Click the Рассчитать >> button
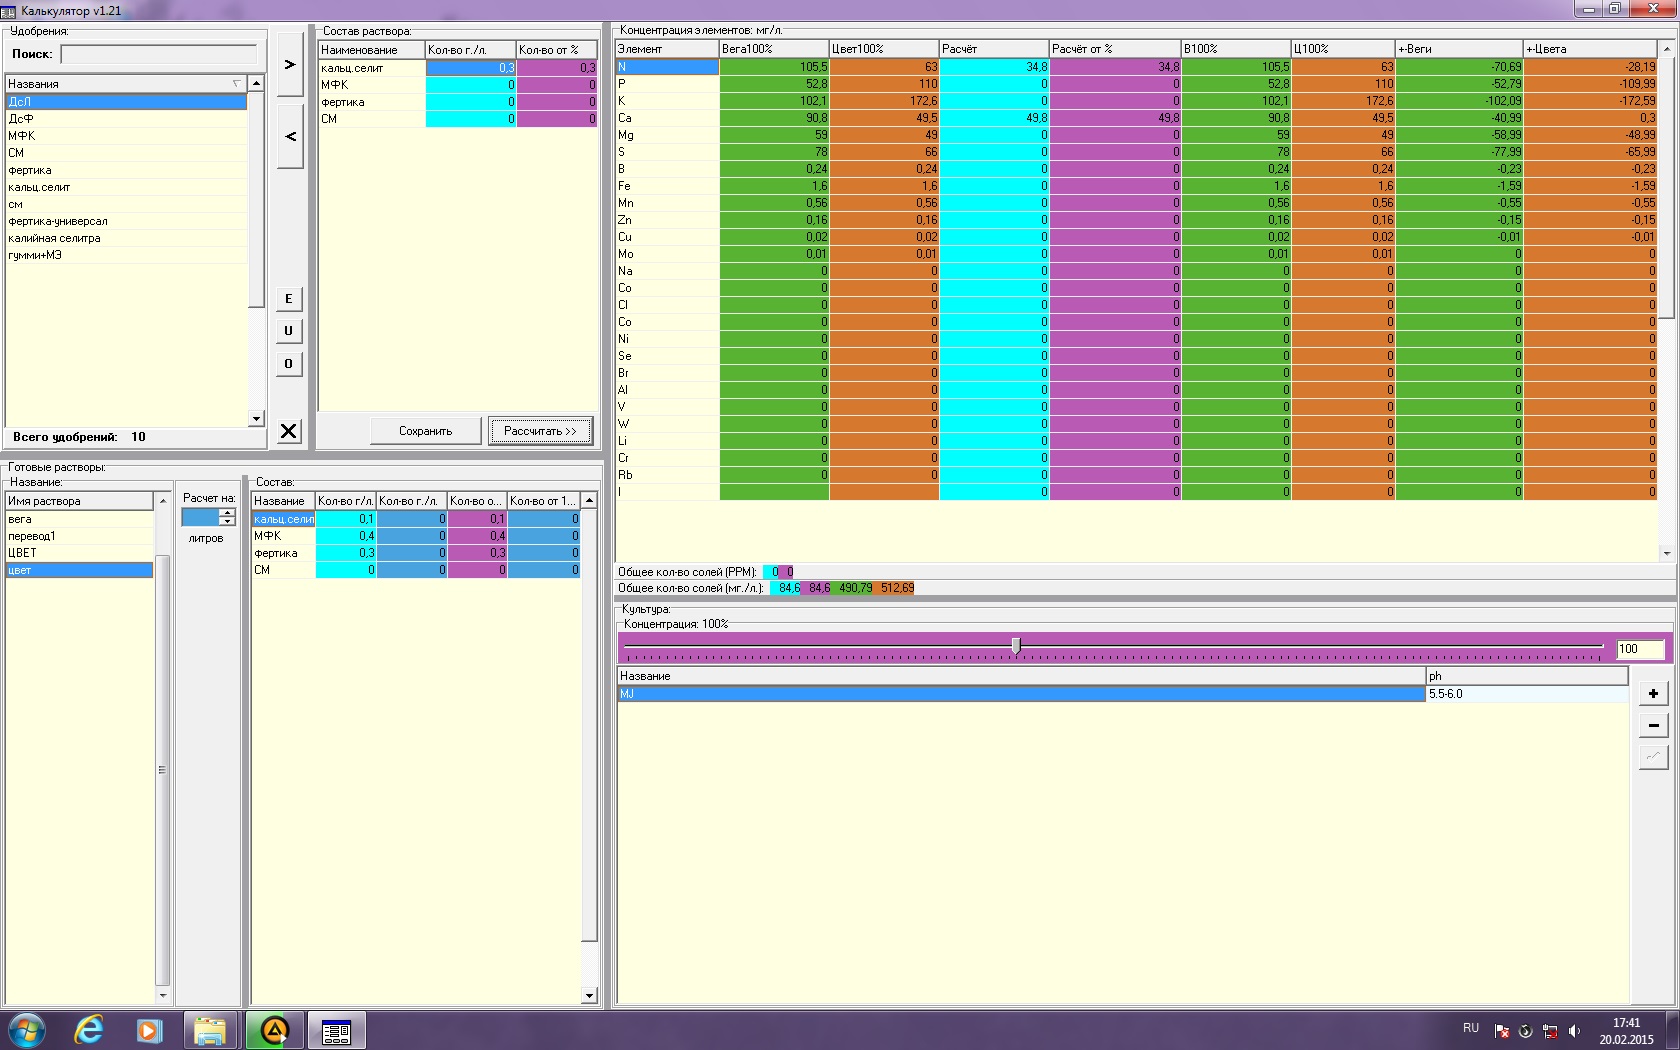 tap(540, 431)
